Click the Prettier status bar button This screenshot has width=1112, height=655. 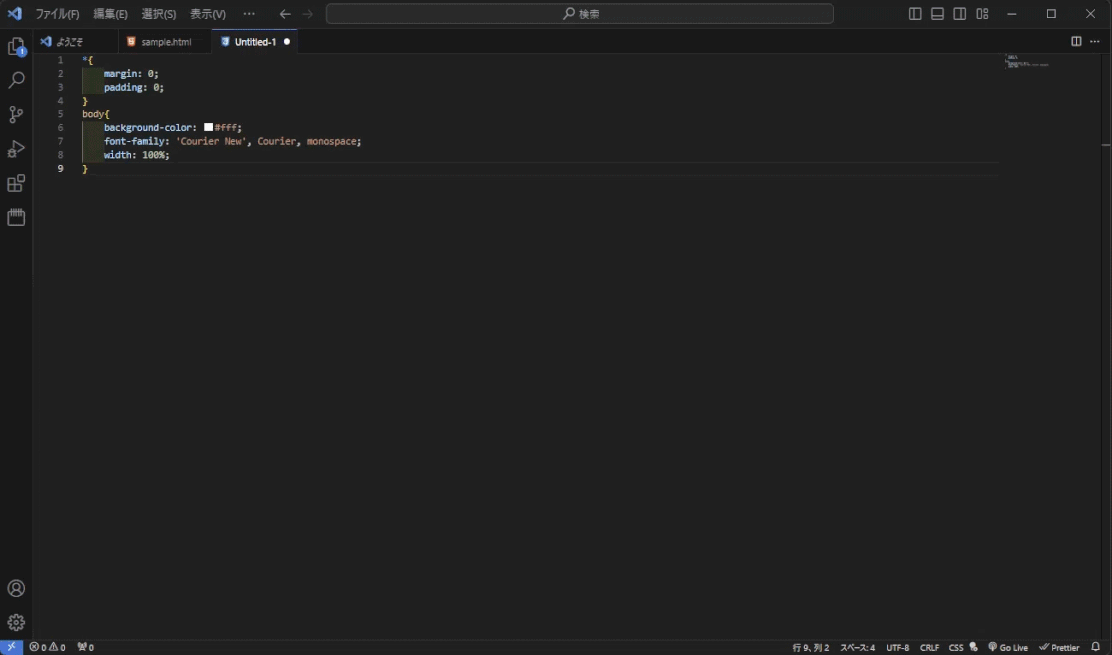1059,647
